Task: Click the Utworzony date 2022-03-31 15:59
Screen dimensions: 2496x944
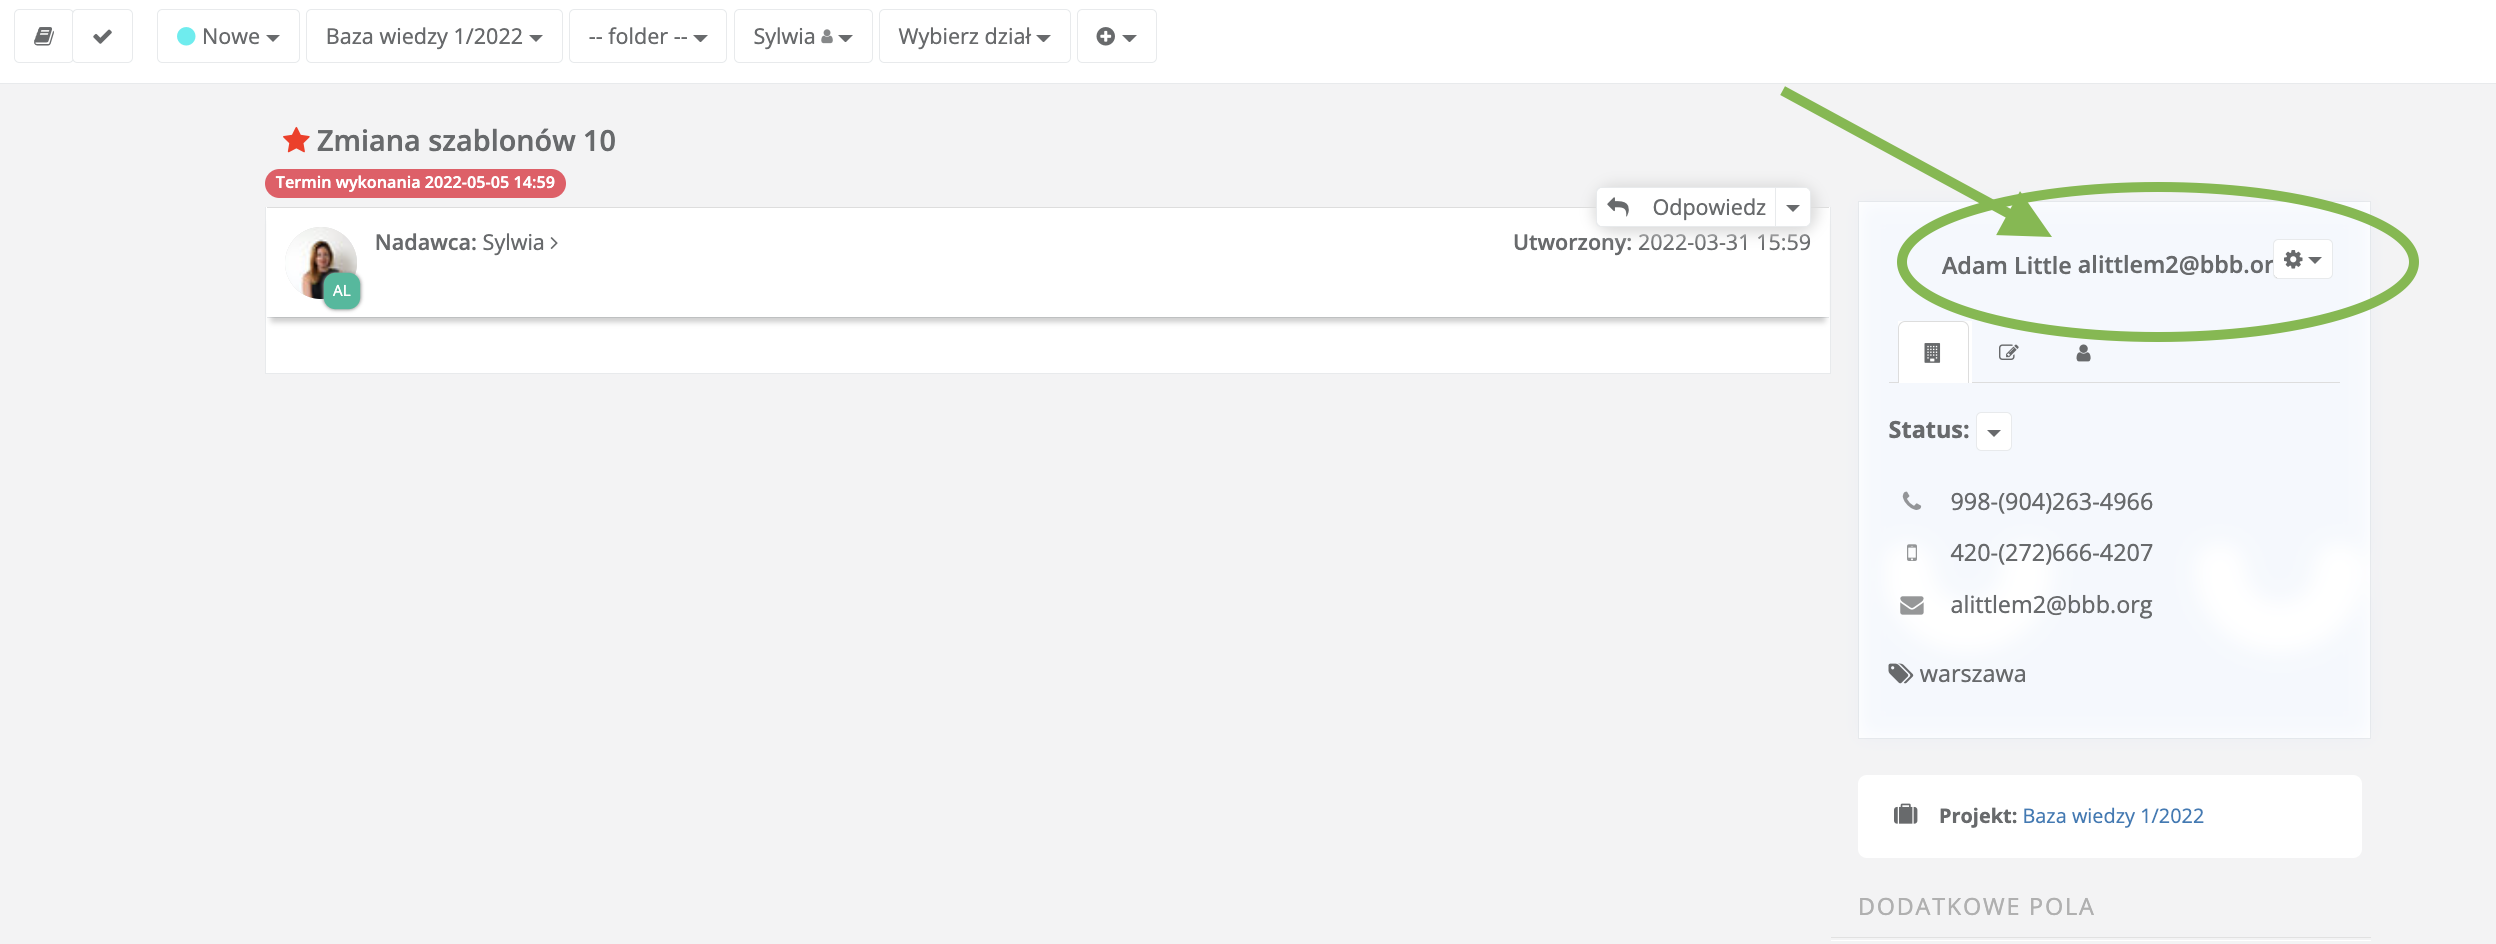Action: tap(1723, 243)
